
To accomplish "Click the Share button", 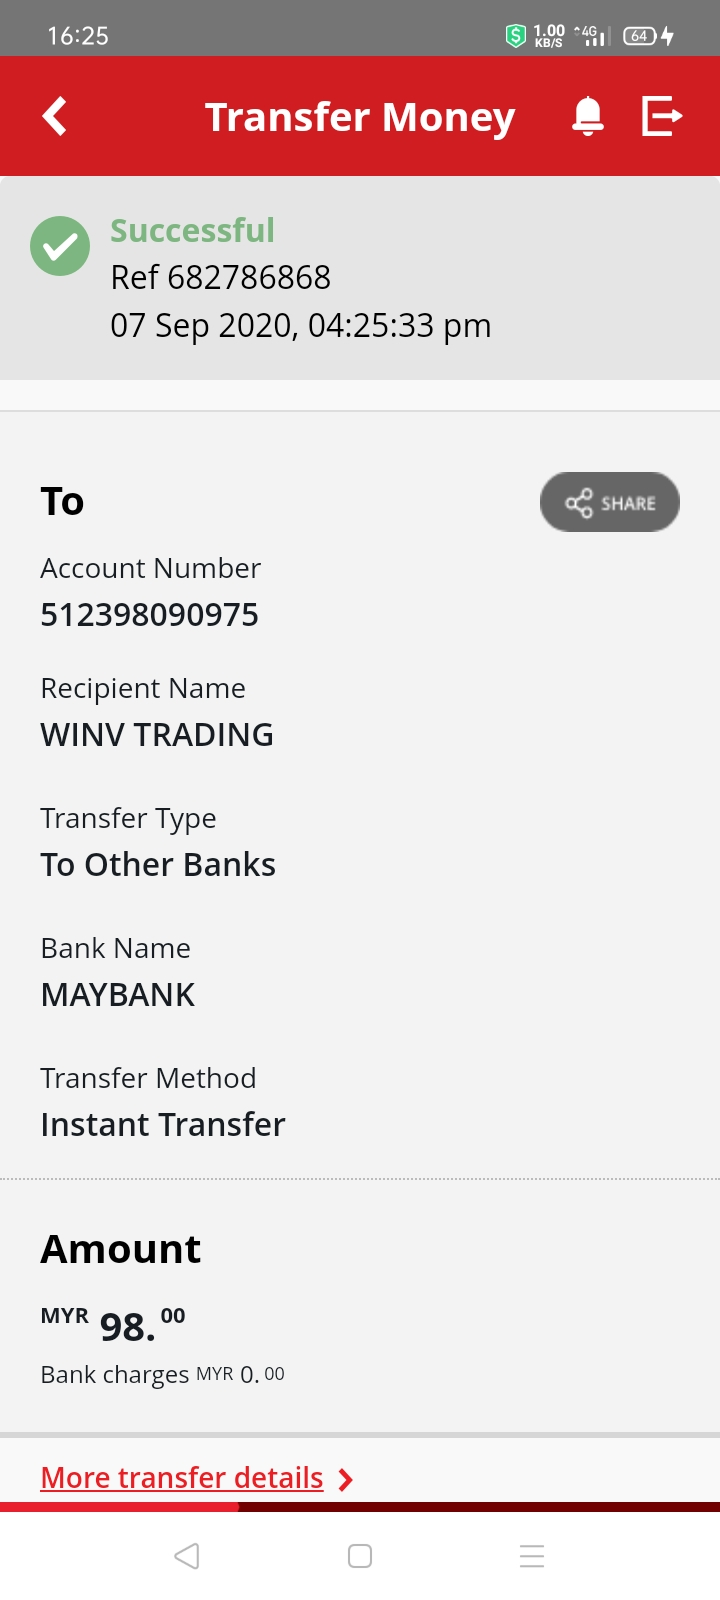I will pyautogui.click(x=610, y=502).
